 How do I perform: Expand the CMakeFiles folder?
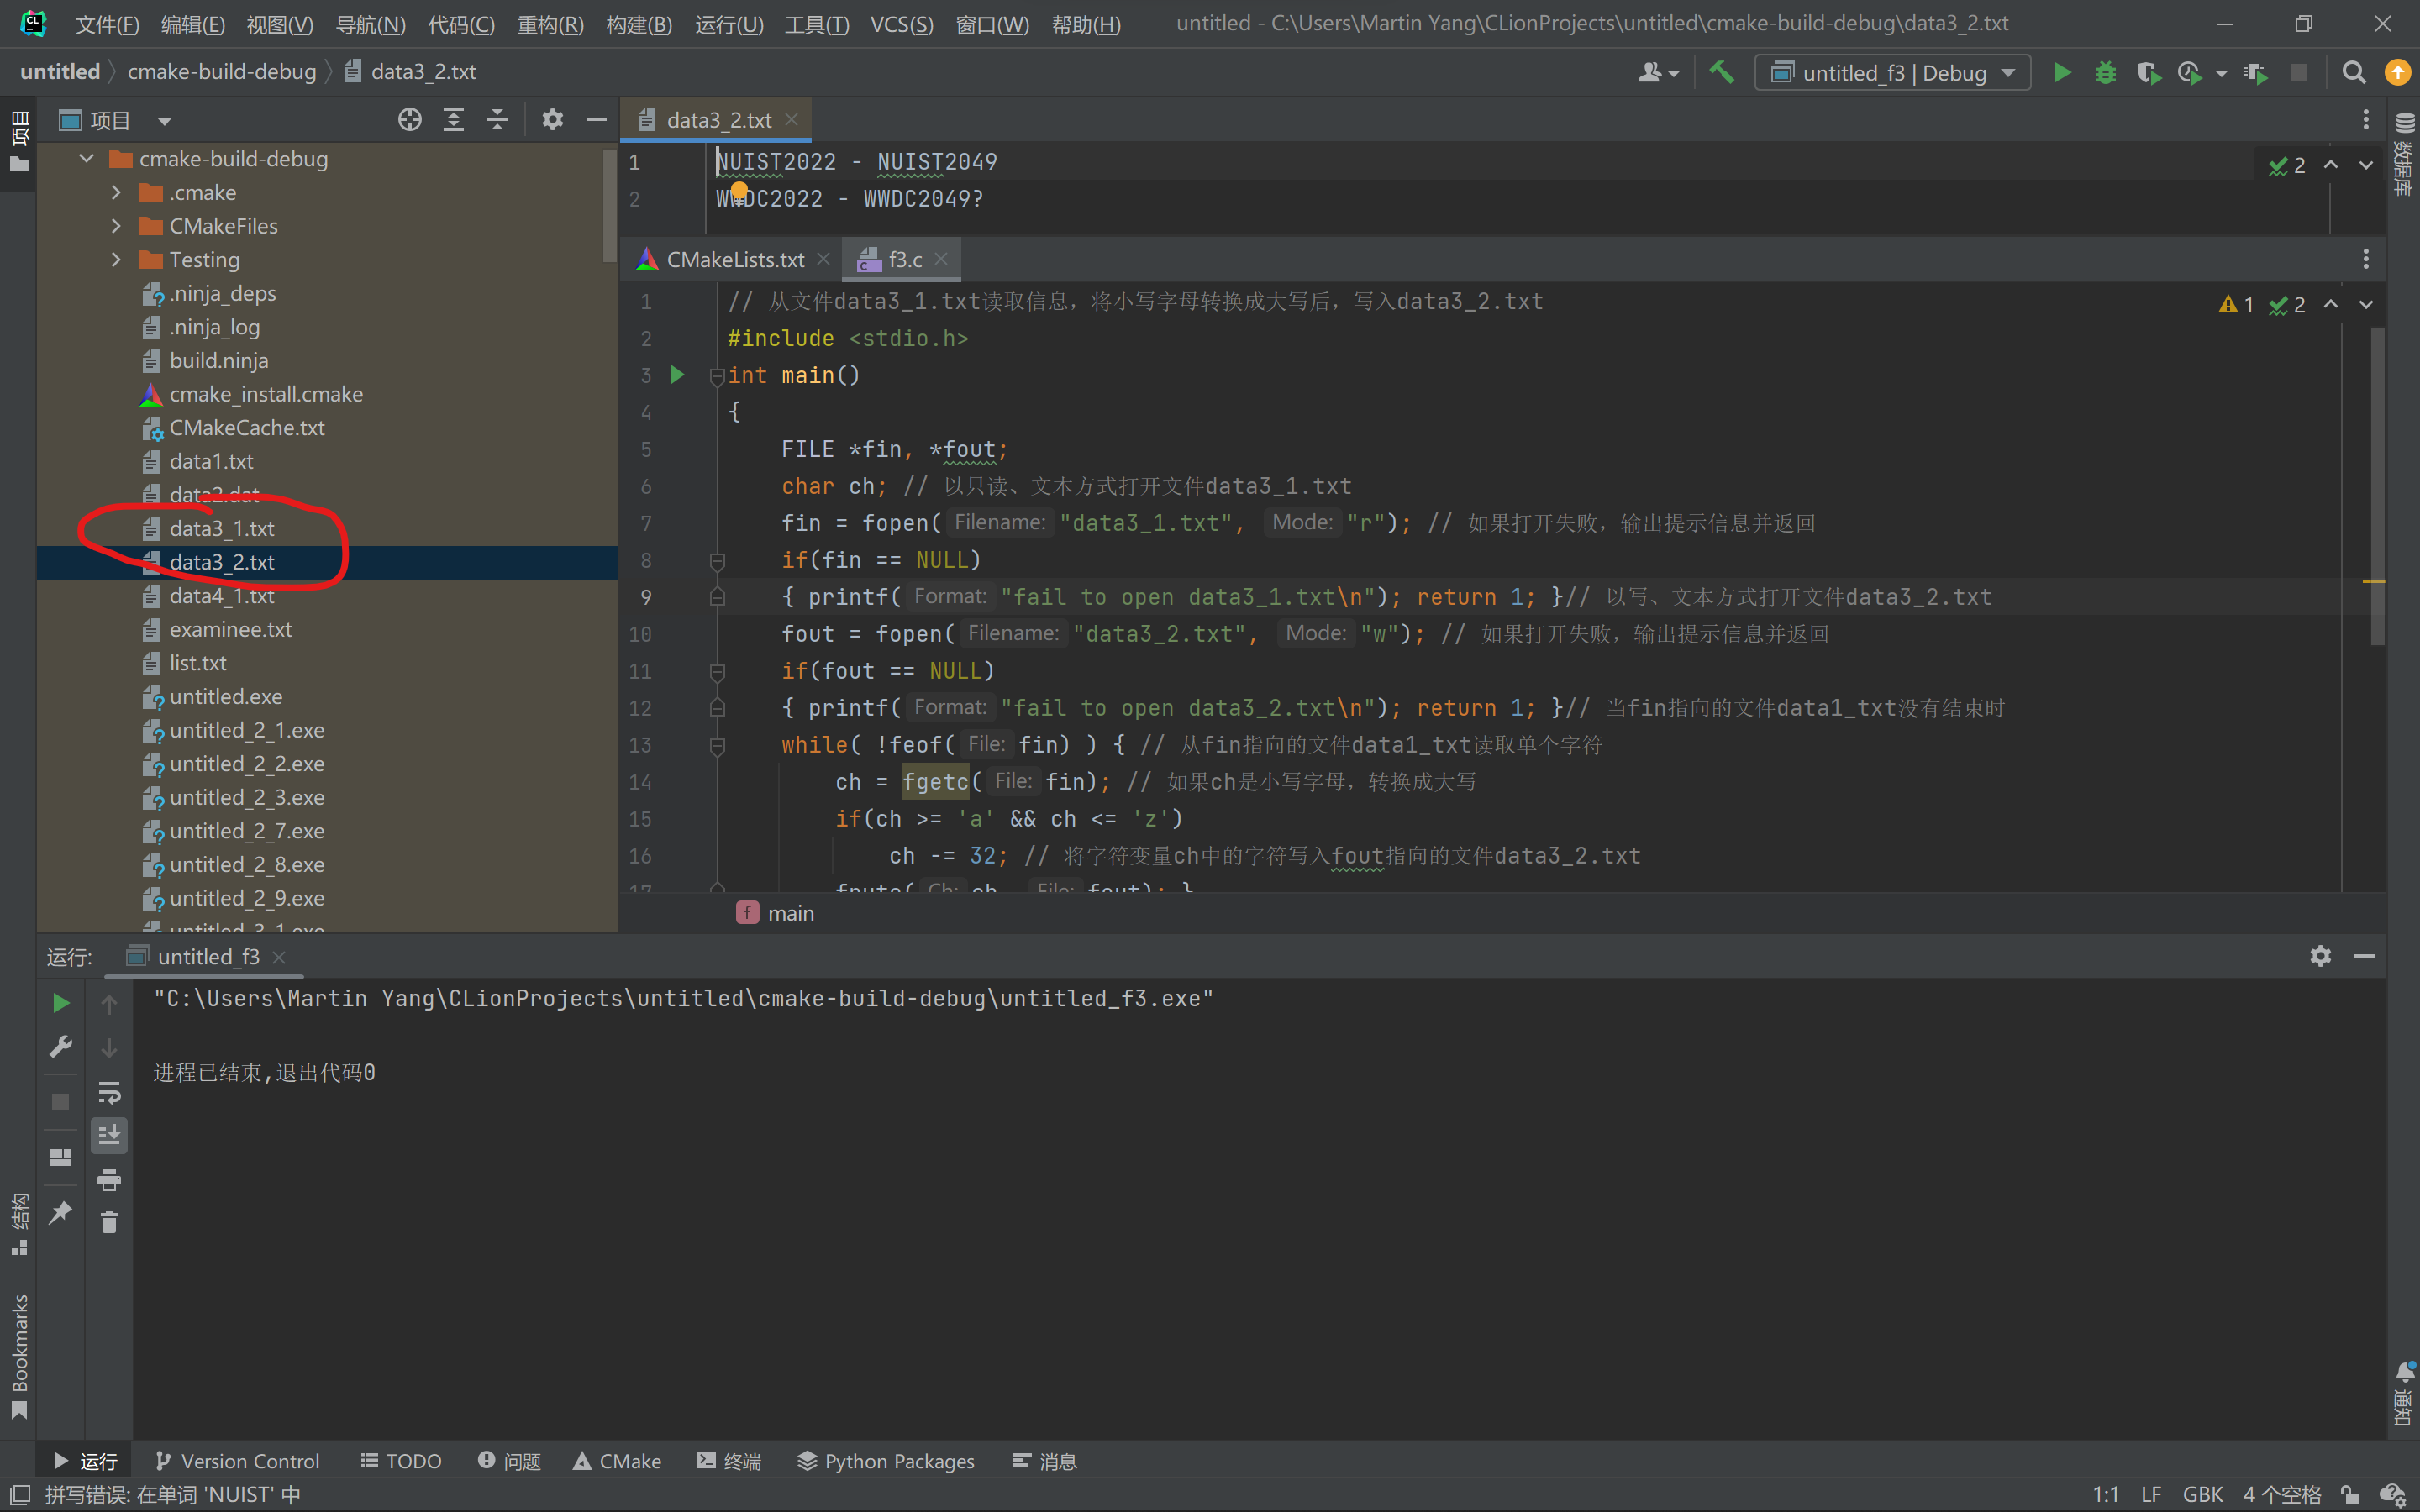coord(116,226)
